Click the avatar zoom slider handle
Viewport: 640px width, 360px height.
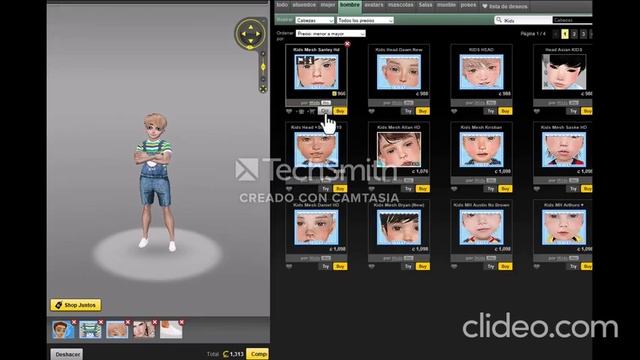point(263,67)
